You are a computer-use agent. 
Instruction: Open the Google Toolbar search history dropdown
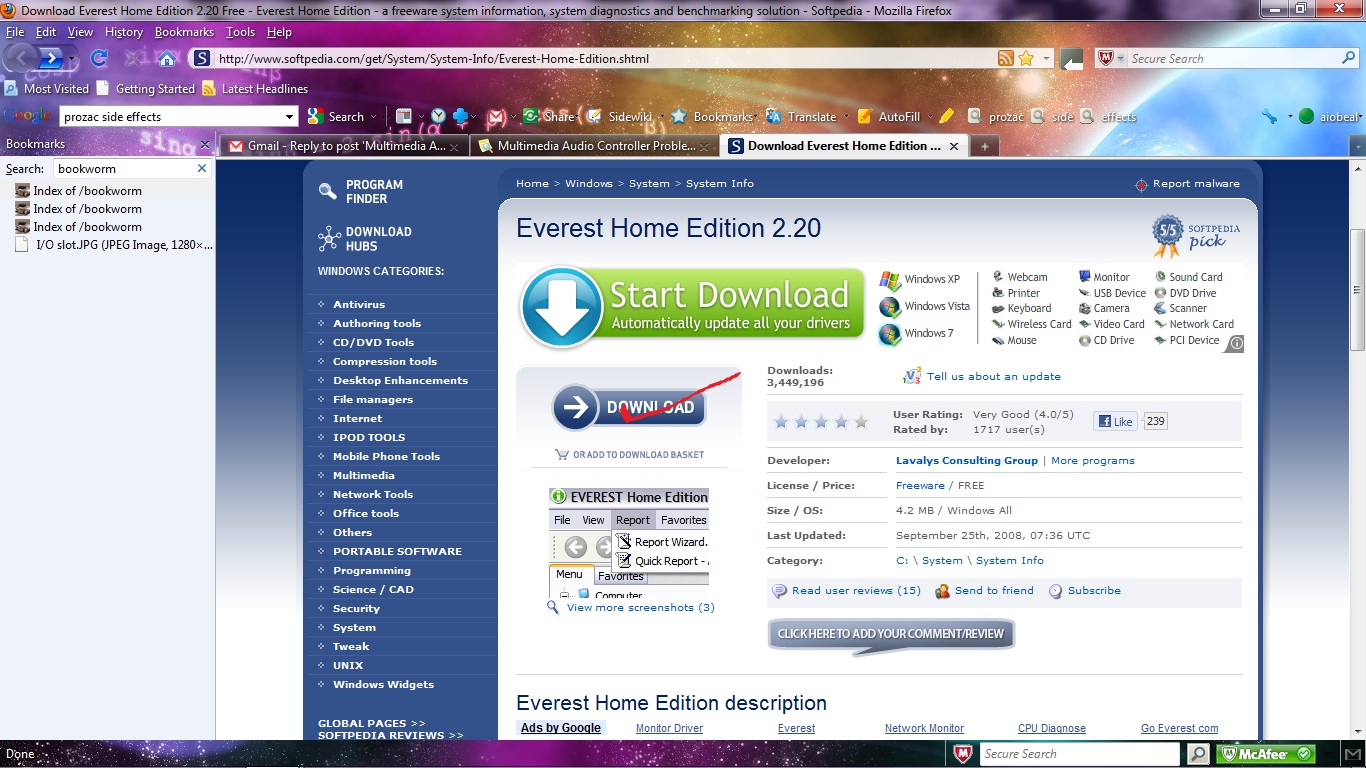point(290,117)
